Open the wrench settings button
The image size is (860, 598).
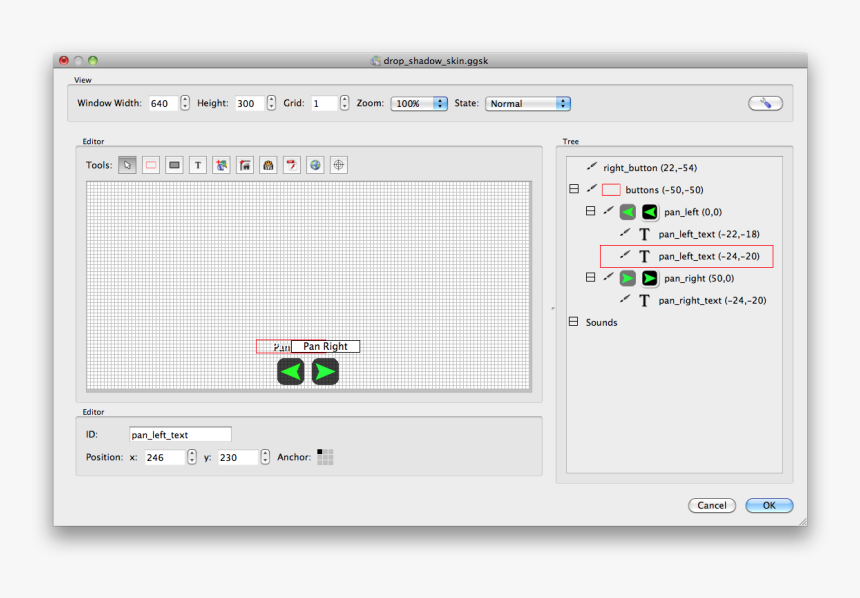(765, 103)
